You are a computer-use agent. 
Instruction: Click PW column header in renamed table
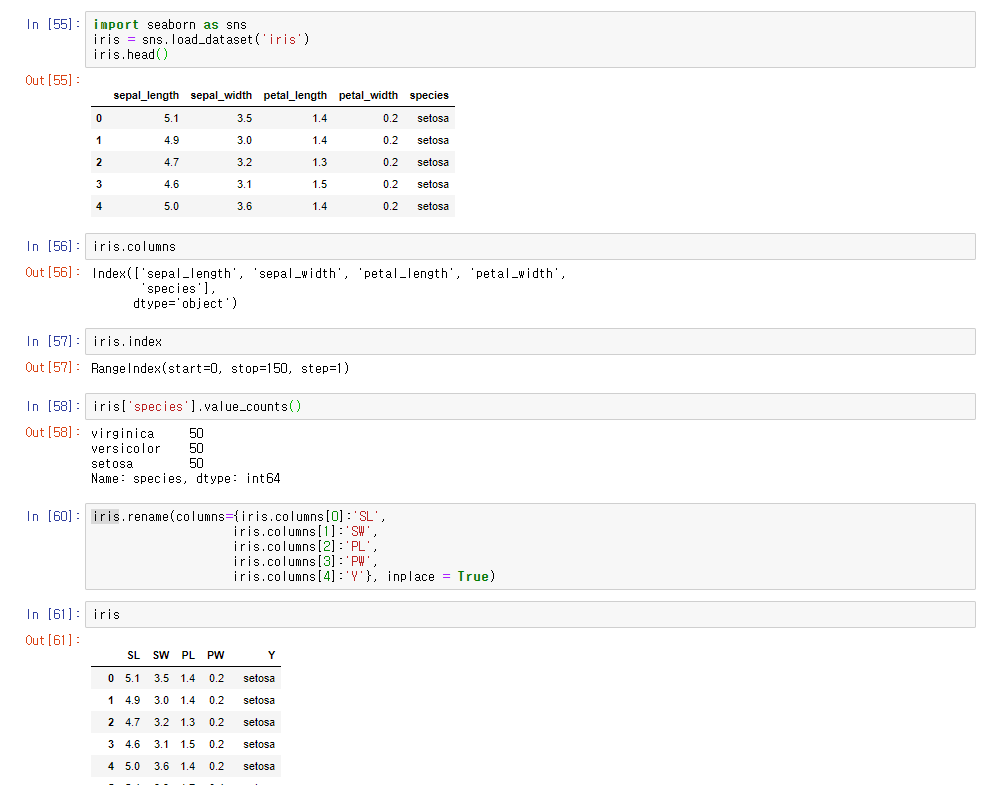pos(215,655)
